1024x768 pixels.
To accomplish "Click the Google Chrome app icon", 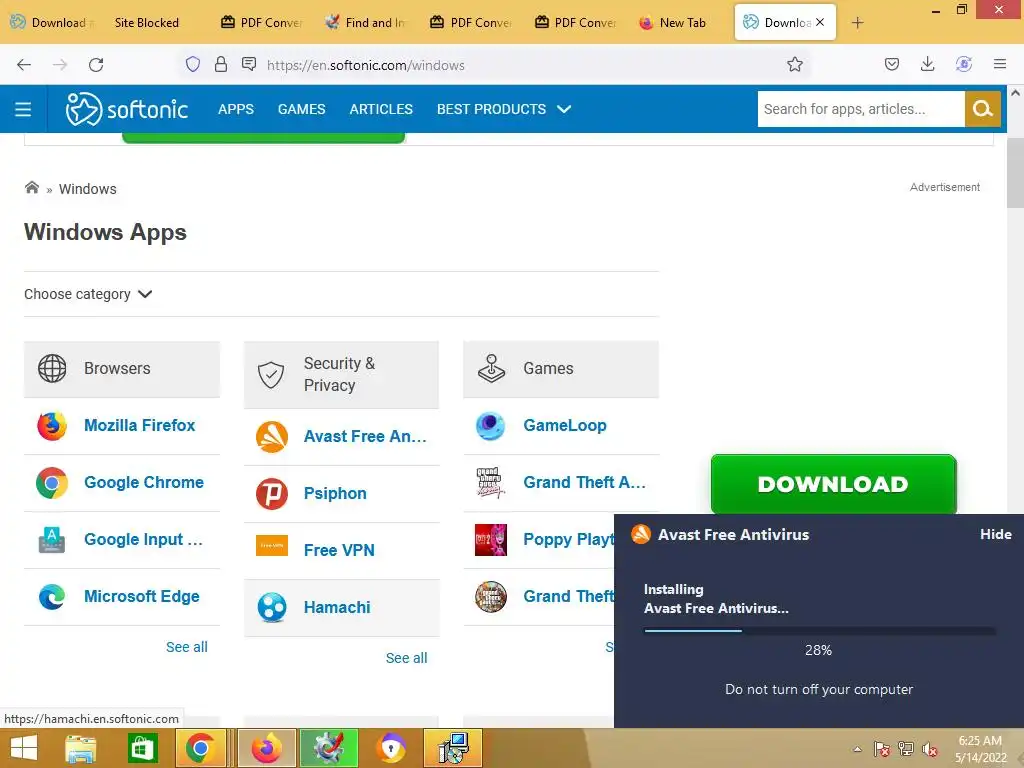I will [x=52, y=483].
